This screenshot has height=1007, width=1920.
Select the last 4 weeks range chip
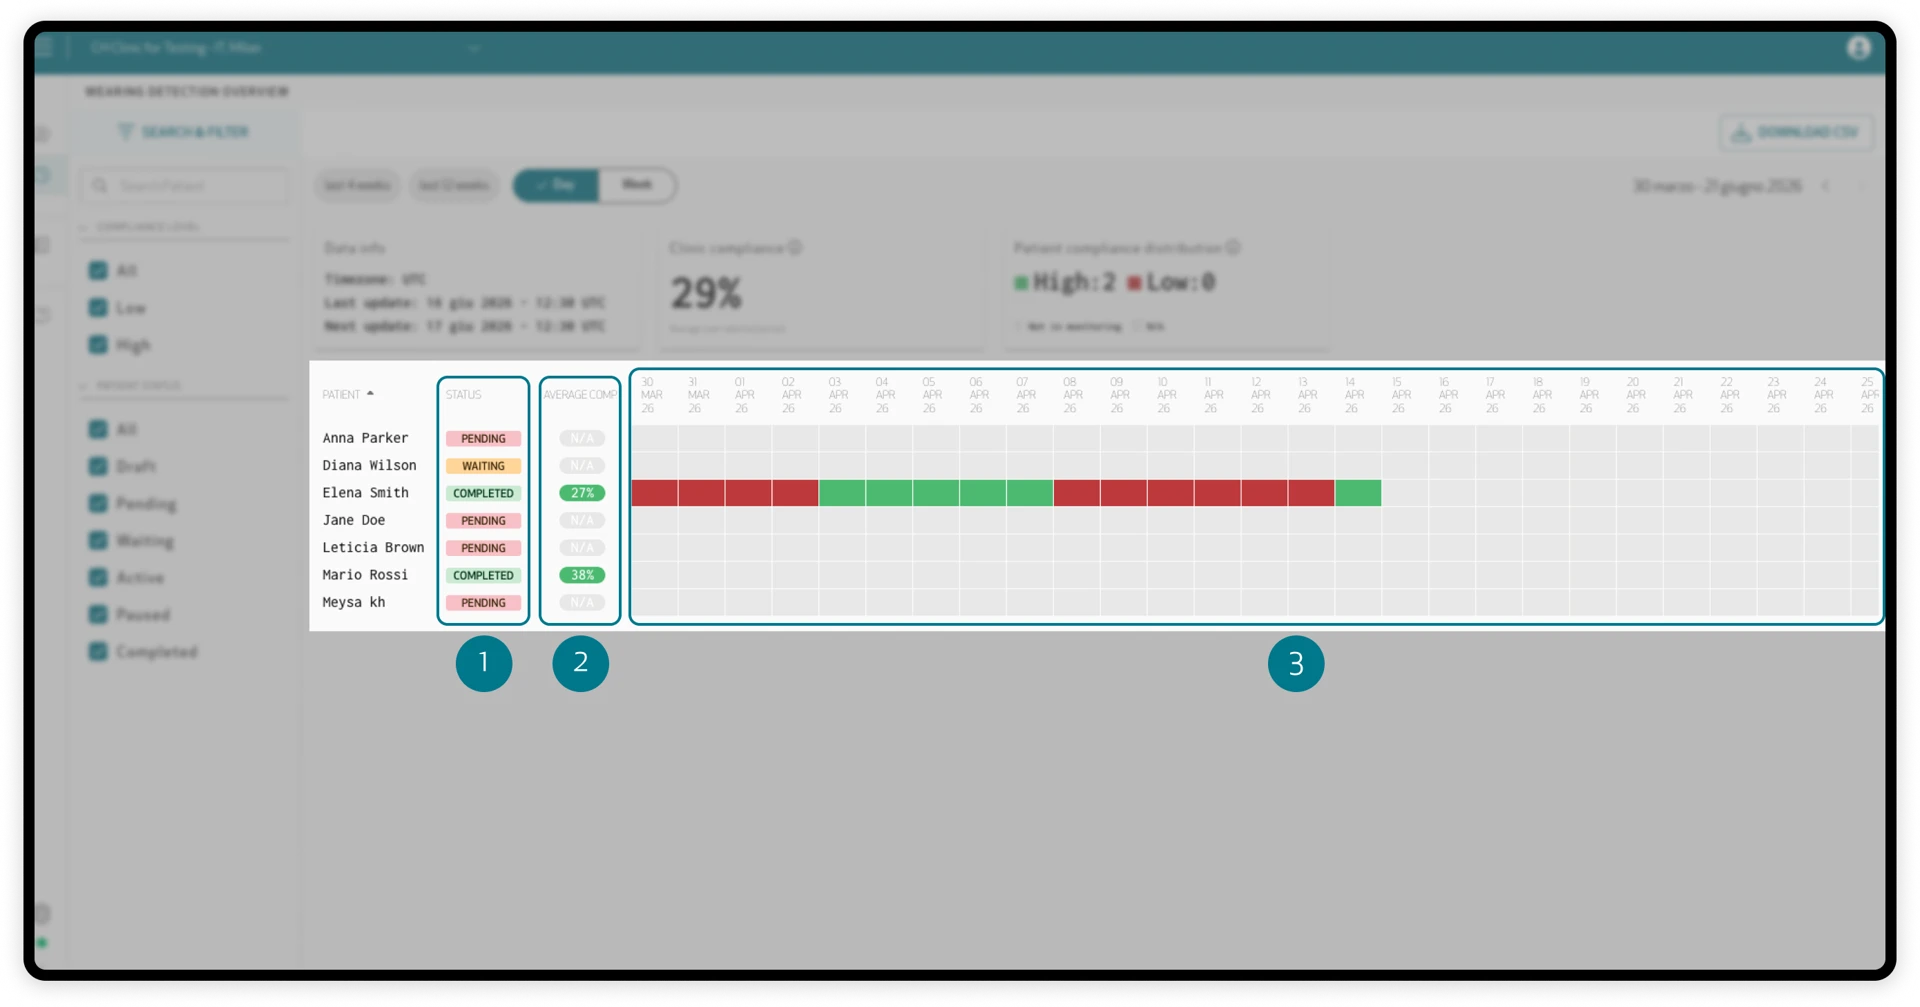pos(357,185)
